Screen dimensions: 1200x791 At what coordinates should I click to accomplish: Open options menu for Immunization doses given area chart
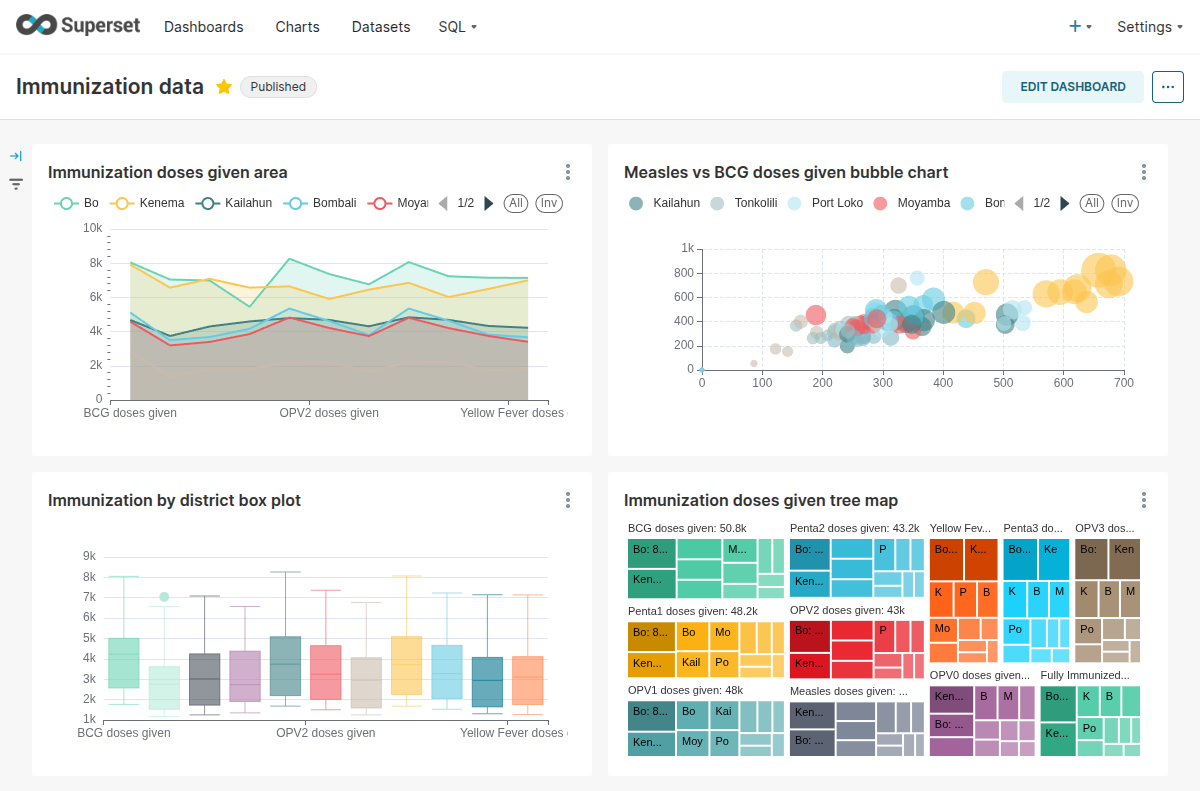(567, 171)
